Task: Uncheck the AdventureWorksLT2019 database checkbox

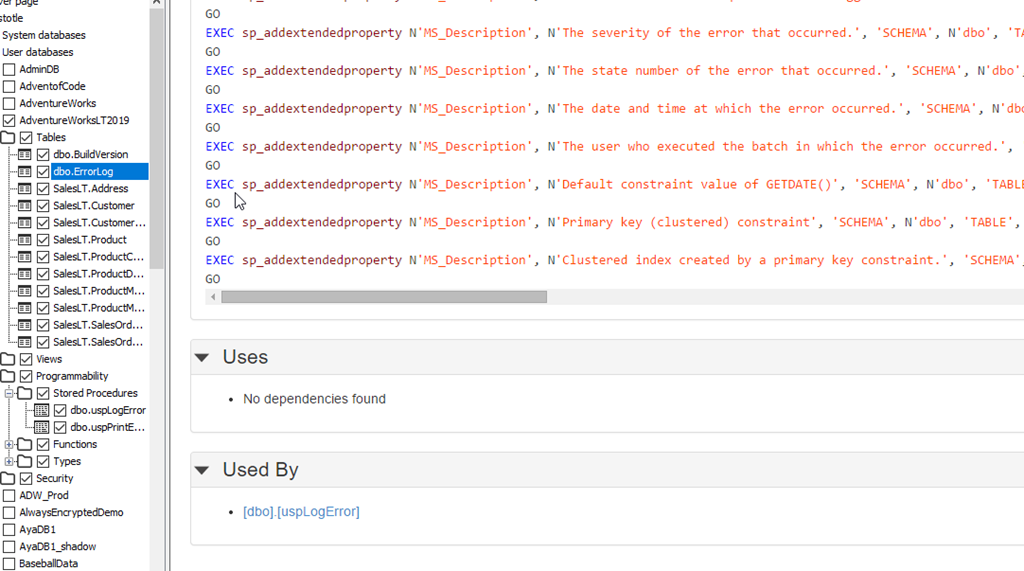Action: pyautogui.click(x=9, y=121)
